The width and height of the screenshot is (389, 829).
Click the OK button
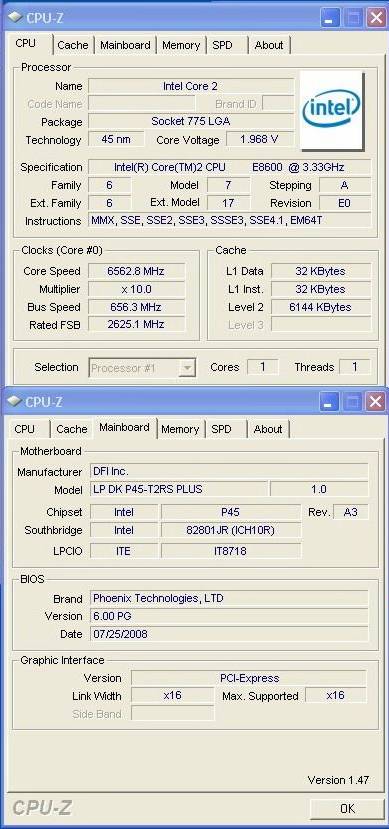coord(347,808)
